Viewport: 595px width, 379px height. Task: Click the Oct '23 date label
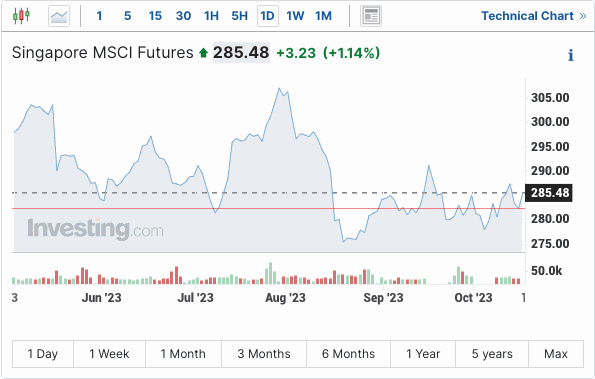click(473, 298)
